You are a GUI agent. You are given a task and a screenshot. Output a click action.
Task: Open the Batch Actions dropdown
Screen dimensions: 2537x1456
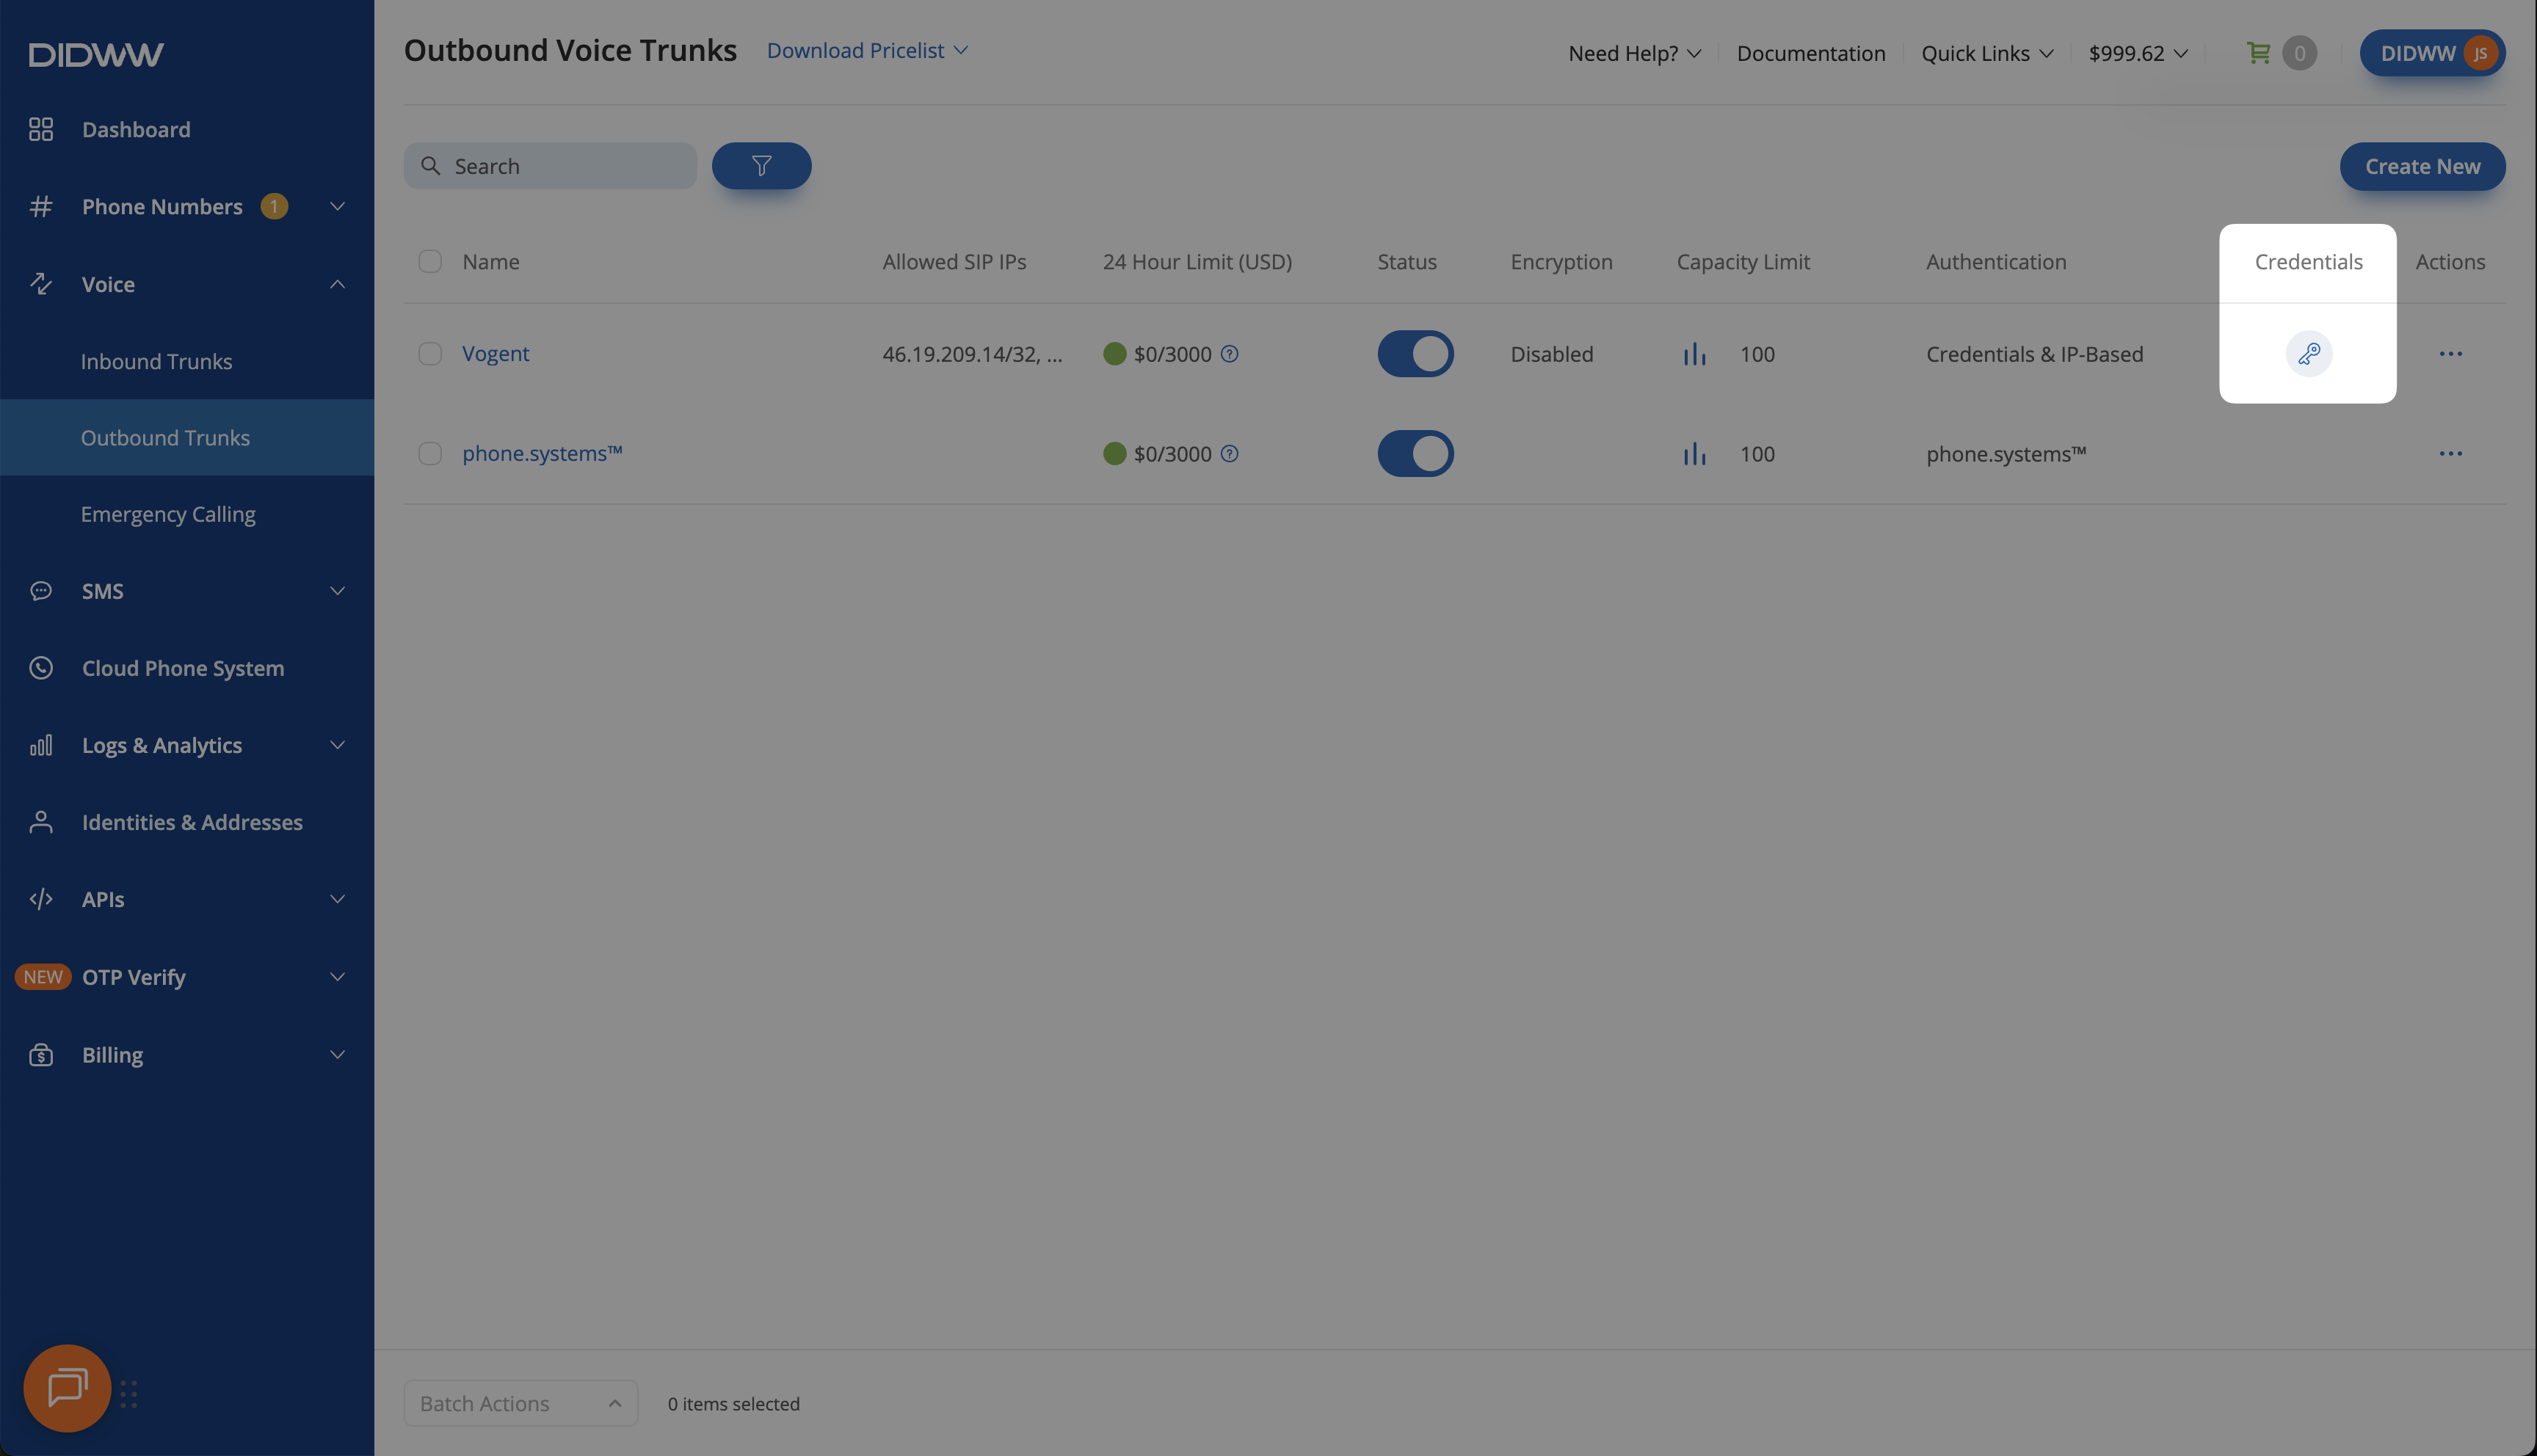click(x=521, y=1403)
